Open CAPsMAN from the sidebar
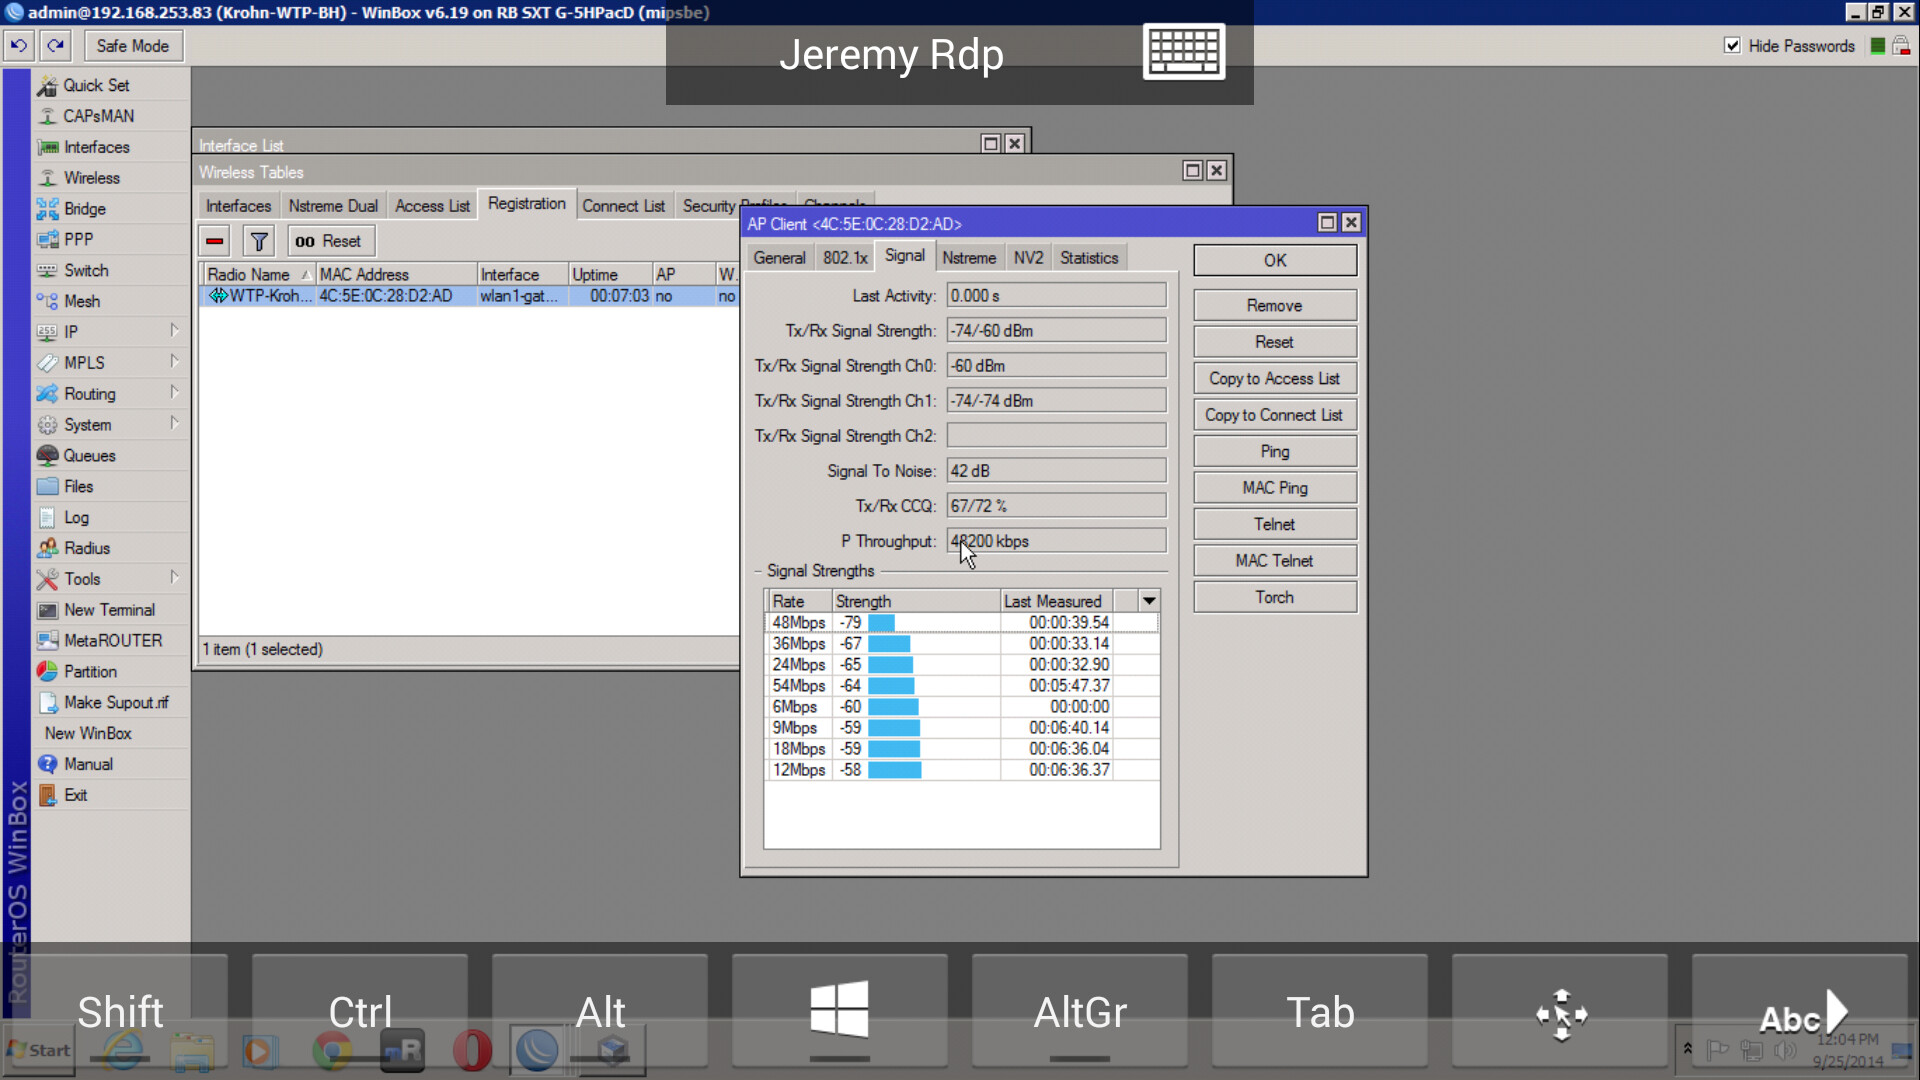Viewport: 1920px width, 1080px height. click(98, 116)
